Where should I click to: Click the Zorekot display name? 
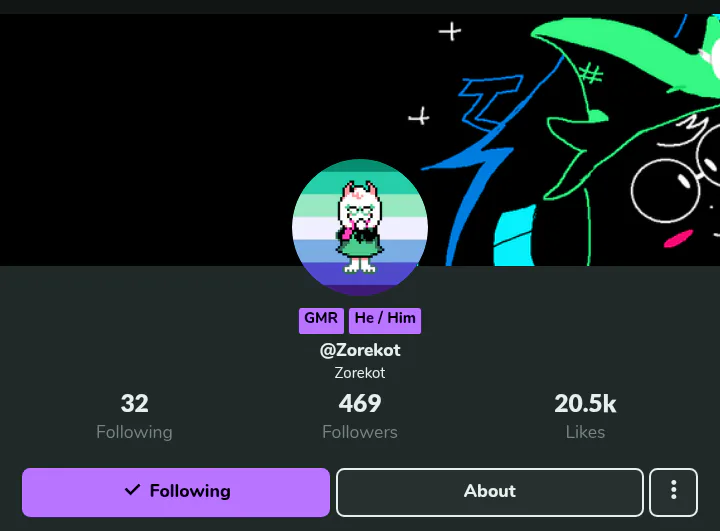[360, 373]
